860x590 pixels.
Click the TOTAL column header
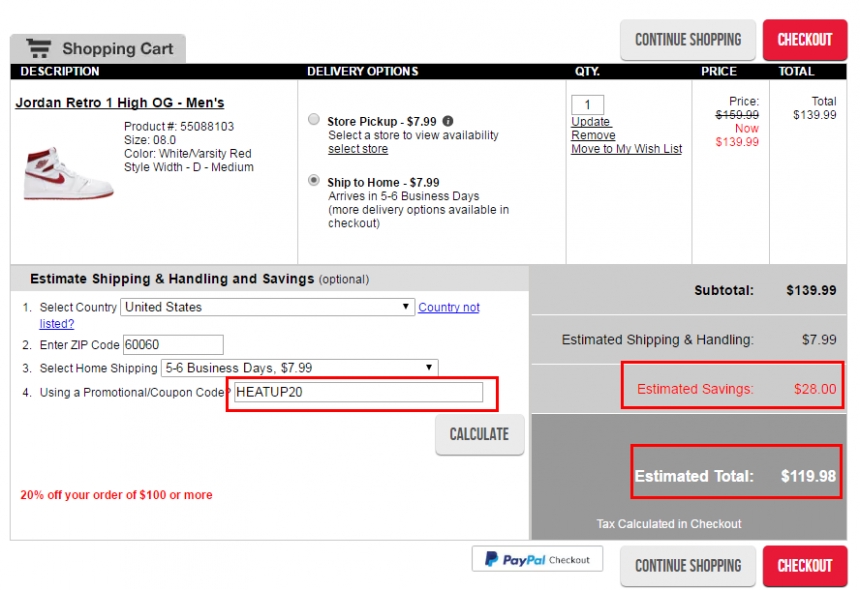tap(796, 71)
